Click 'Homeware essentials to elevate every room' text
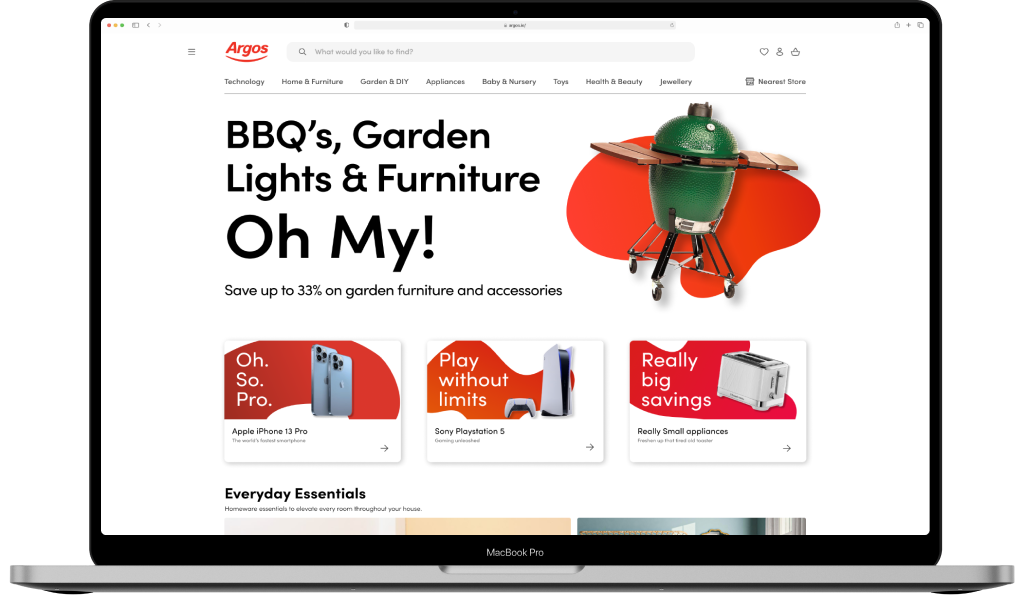Screen dimensions: 1024x598 [323, 509]
